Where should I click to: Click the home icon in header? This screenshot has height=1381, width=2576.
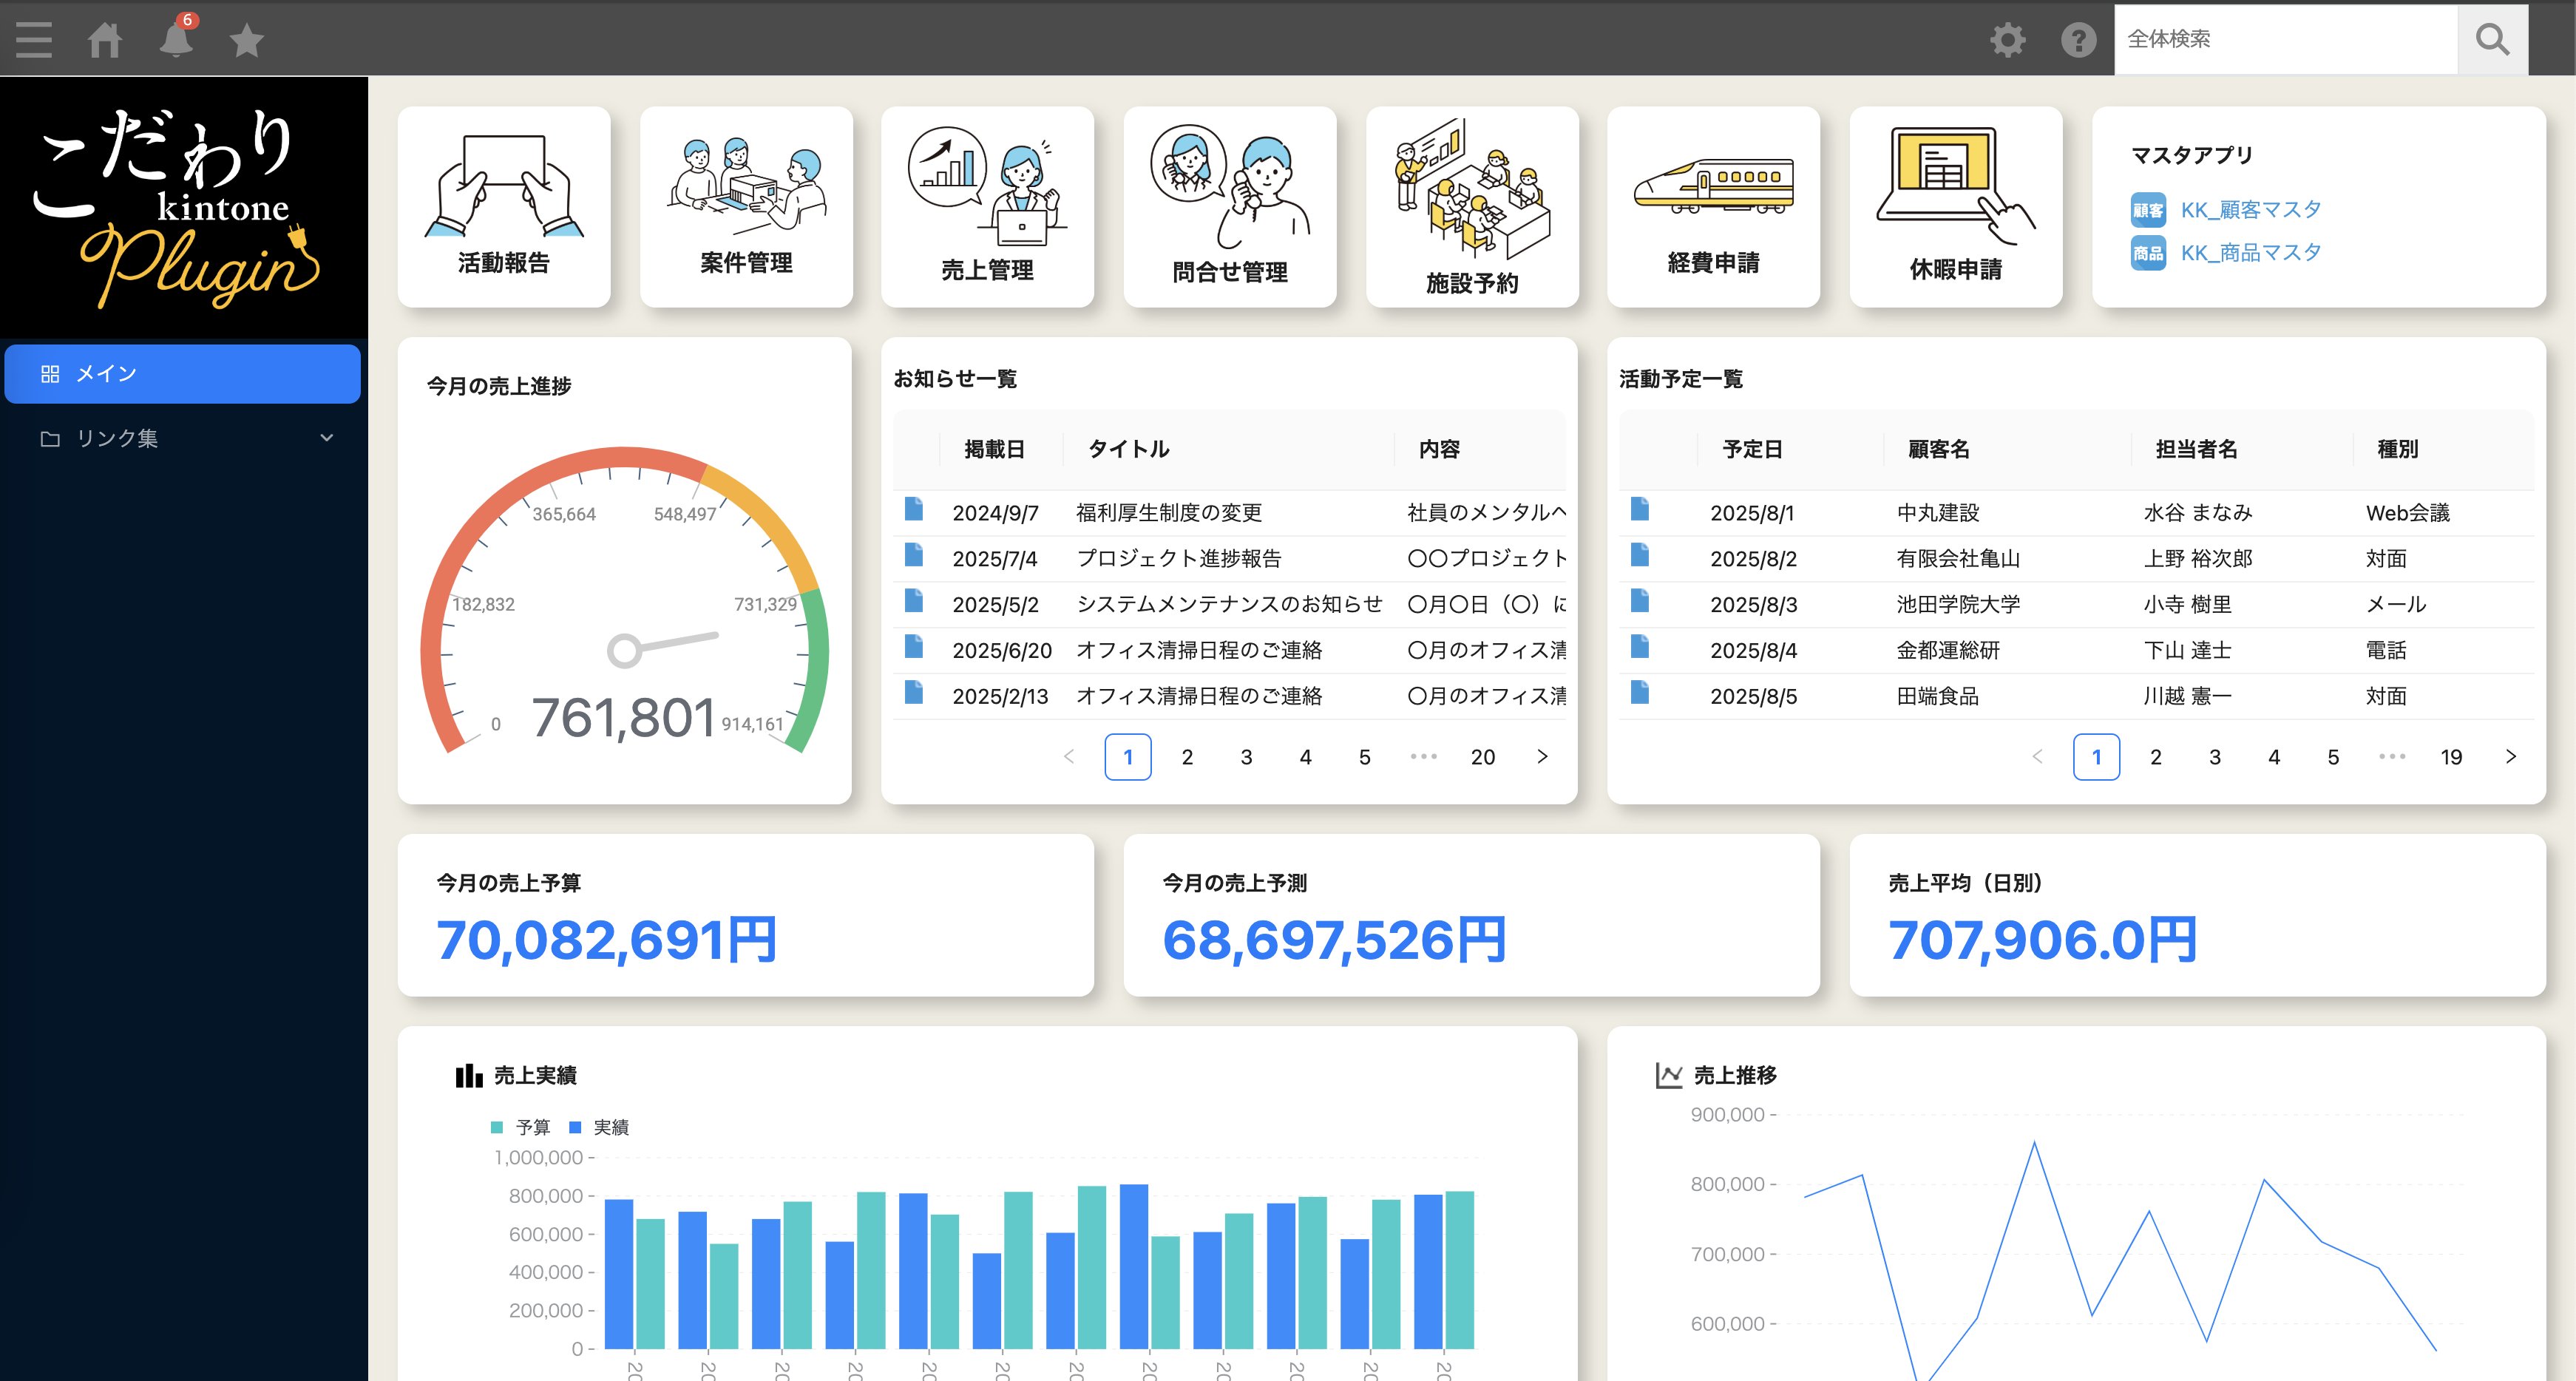pyautogui.click(x=105, y=40)
